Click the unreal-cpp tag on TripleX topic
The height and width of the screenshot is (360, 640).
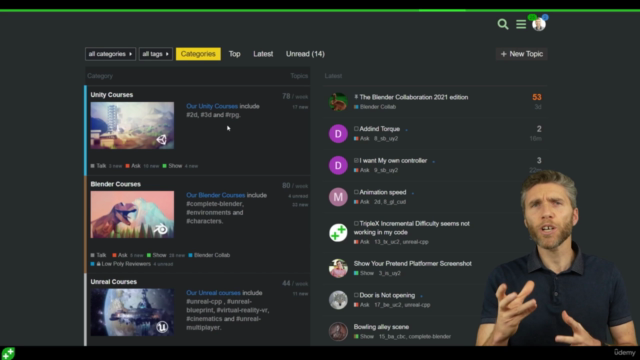point(416,242)
